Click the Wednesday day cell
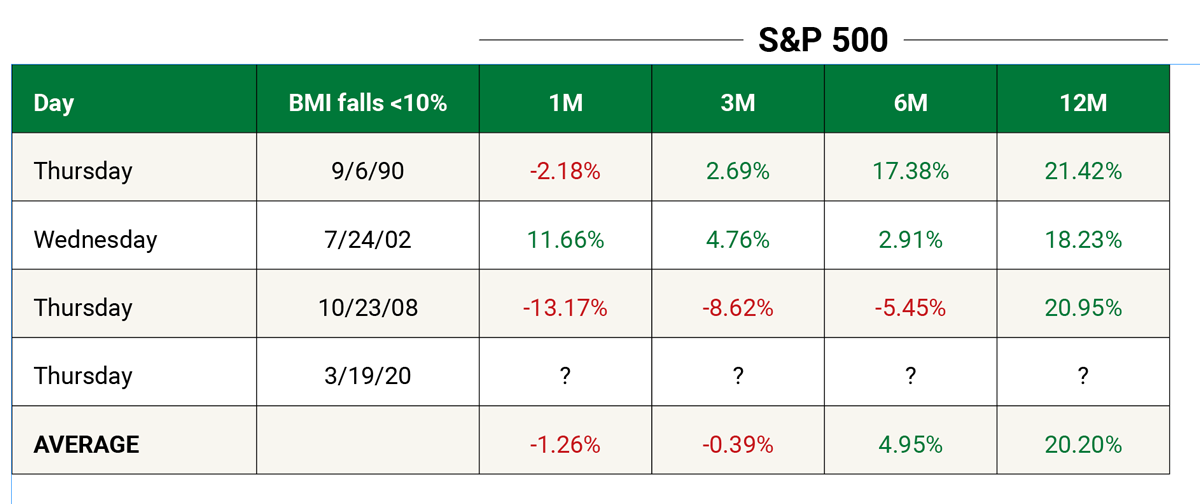Image resolution: width=1200 pixels, height=504 pixels. pos(95,240)
